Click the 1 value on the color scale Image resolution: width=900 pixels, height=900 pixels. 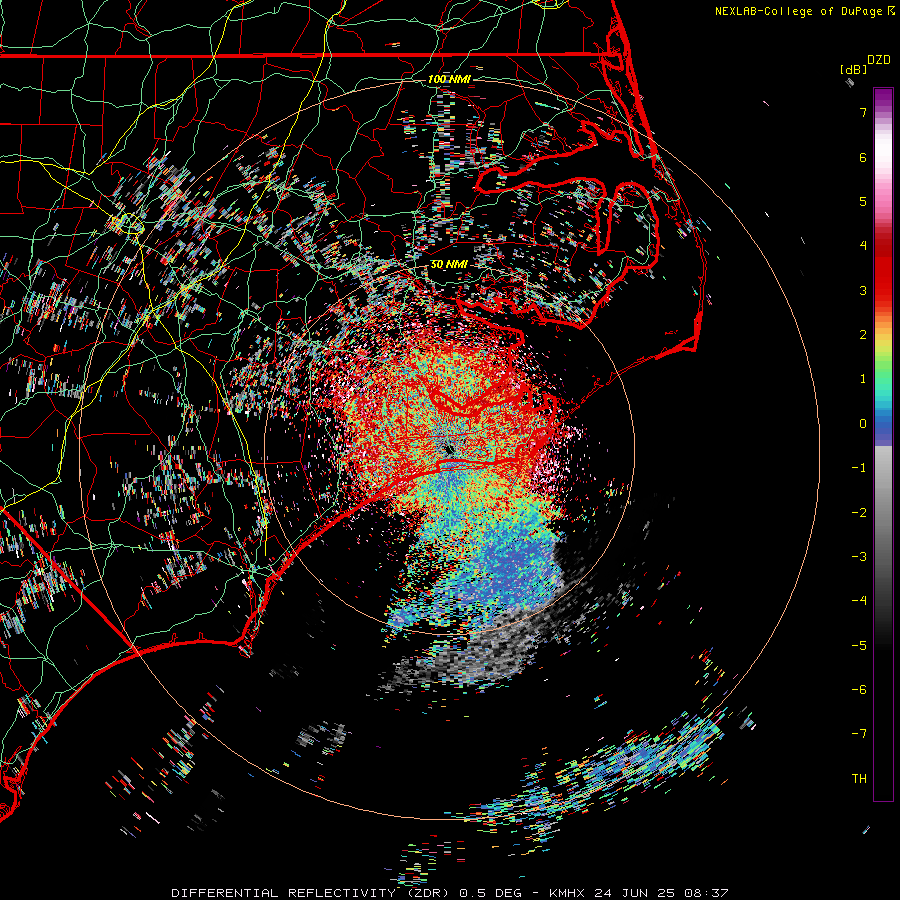point(863,379)
